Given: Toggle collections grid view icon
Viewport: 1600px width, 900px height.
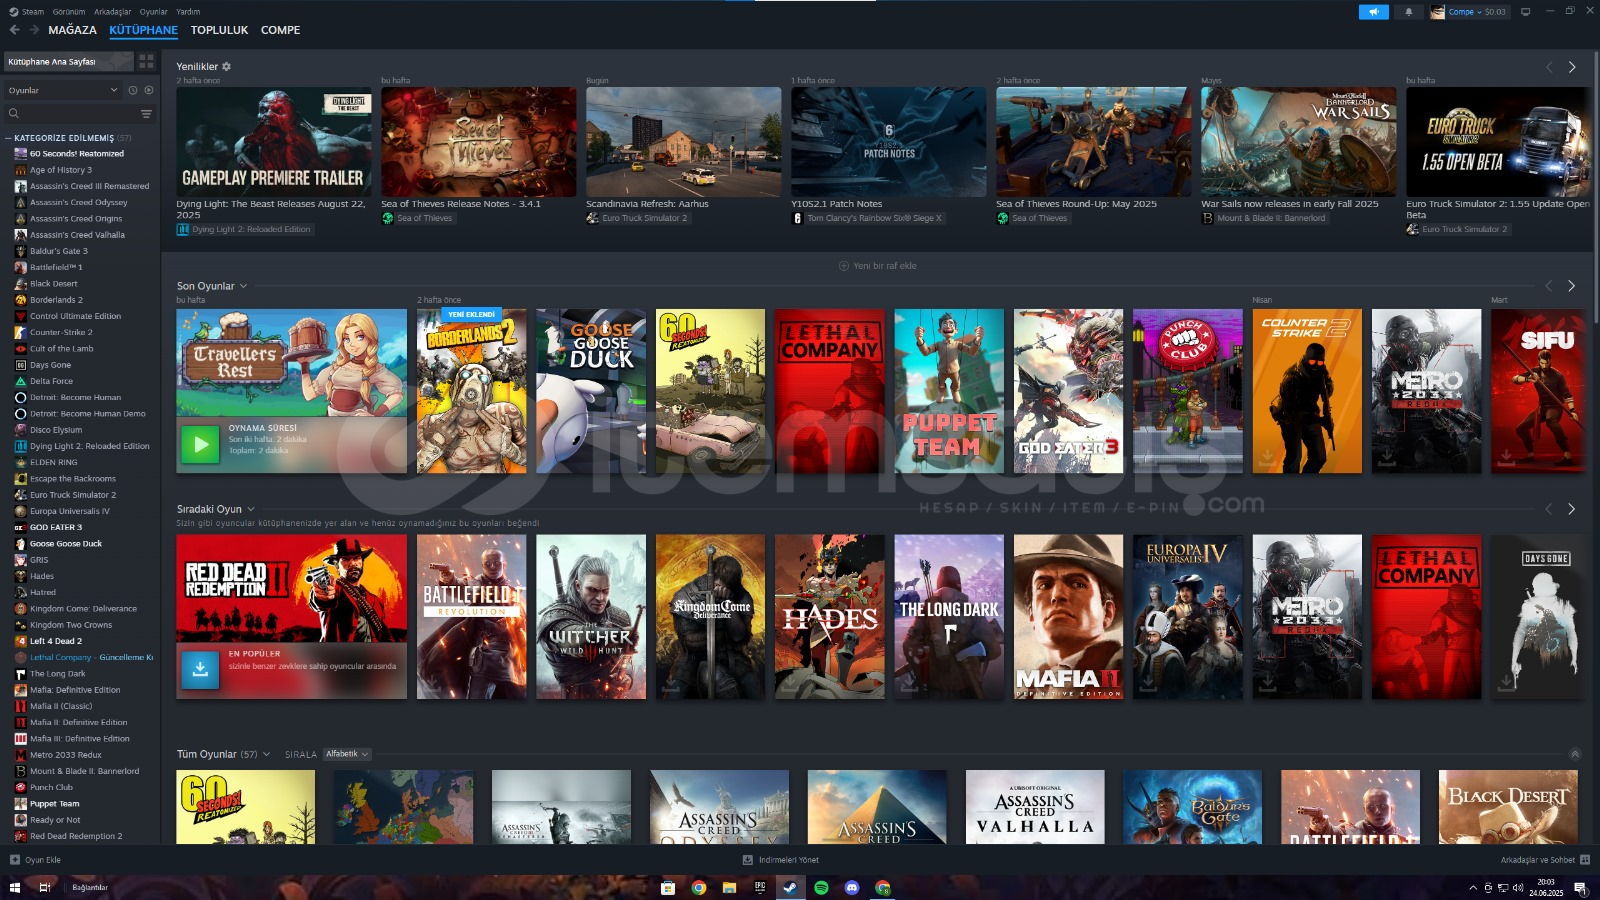Looking at the screenshot, I should (x=146, y=61).
